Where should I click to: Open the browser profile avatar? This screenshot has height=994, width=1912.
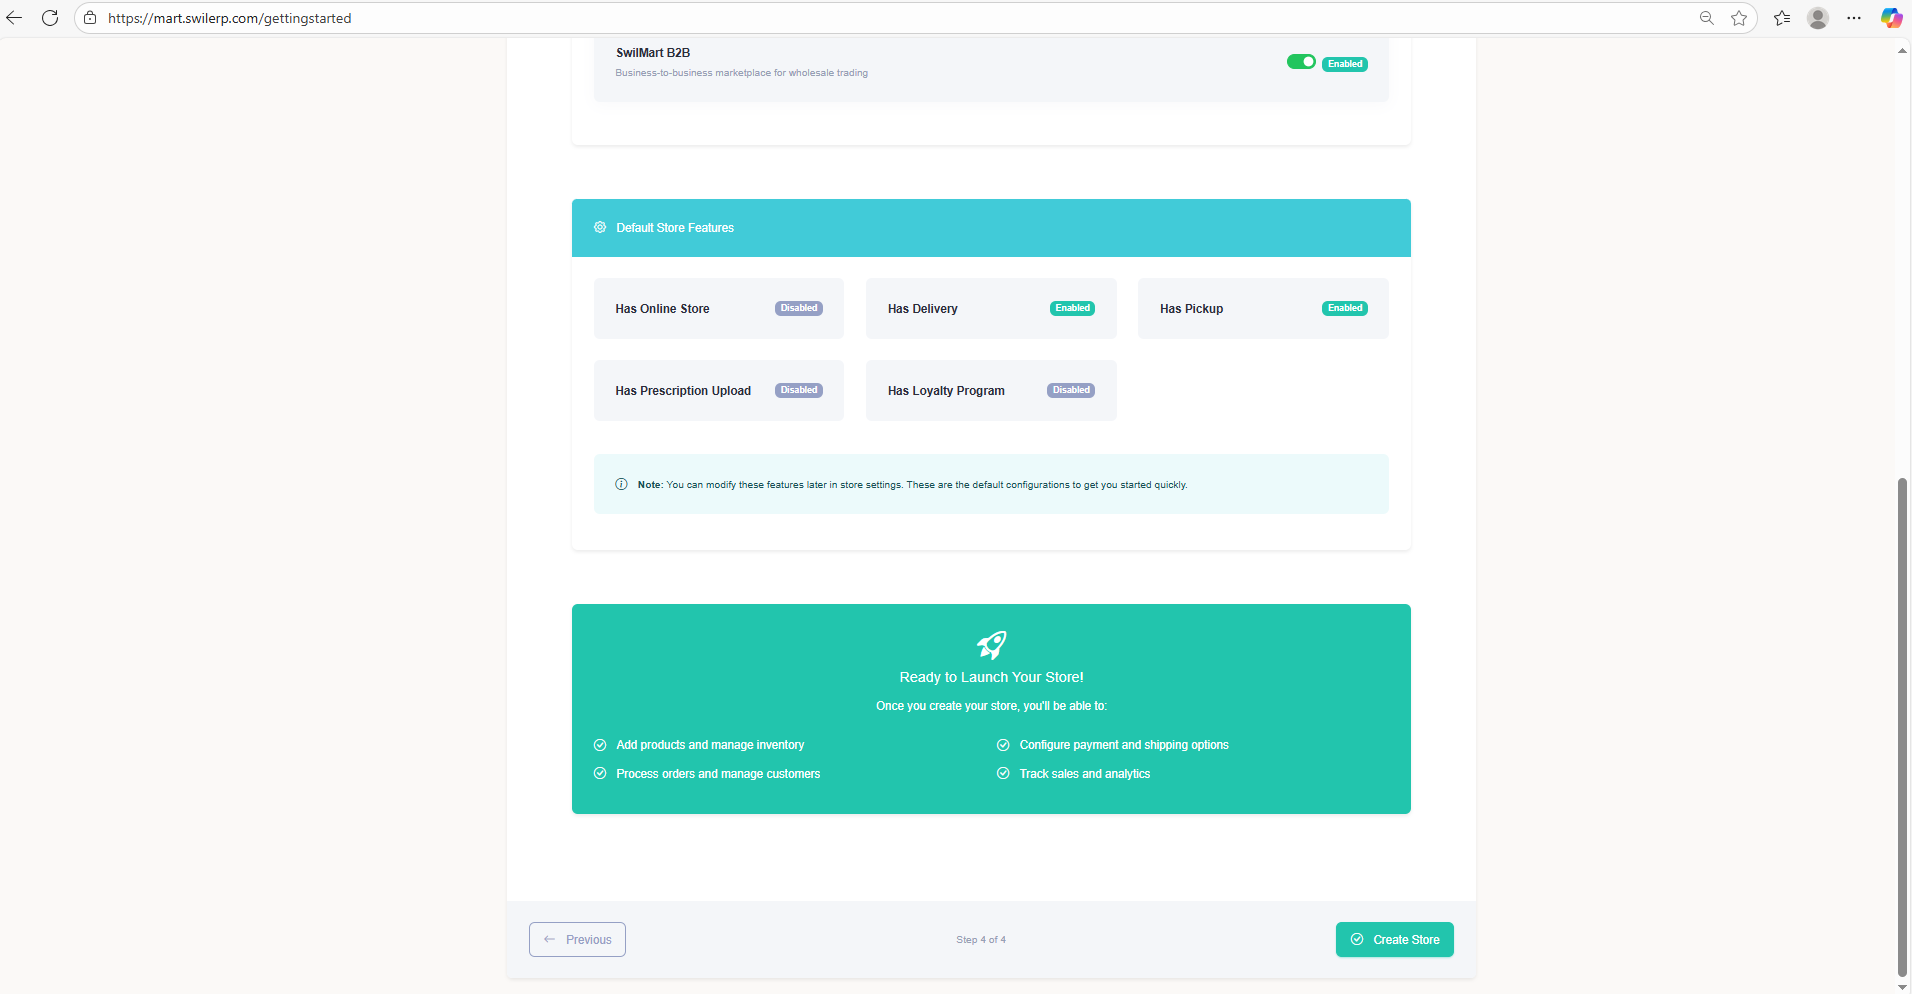[1818, 18]
